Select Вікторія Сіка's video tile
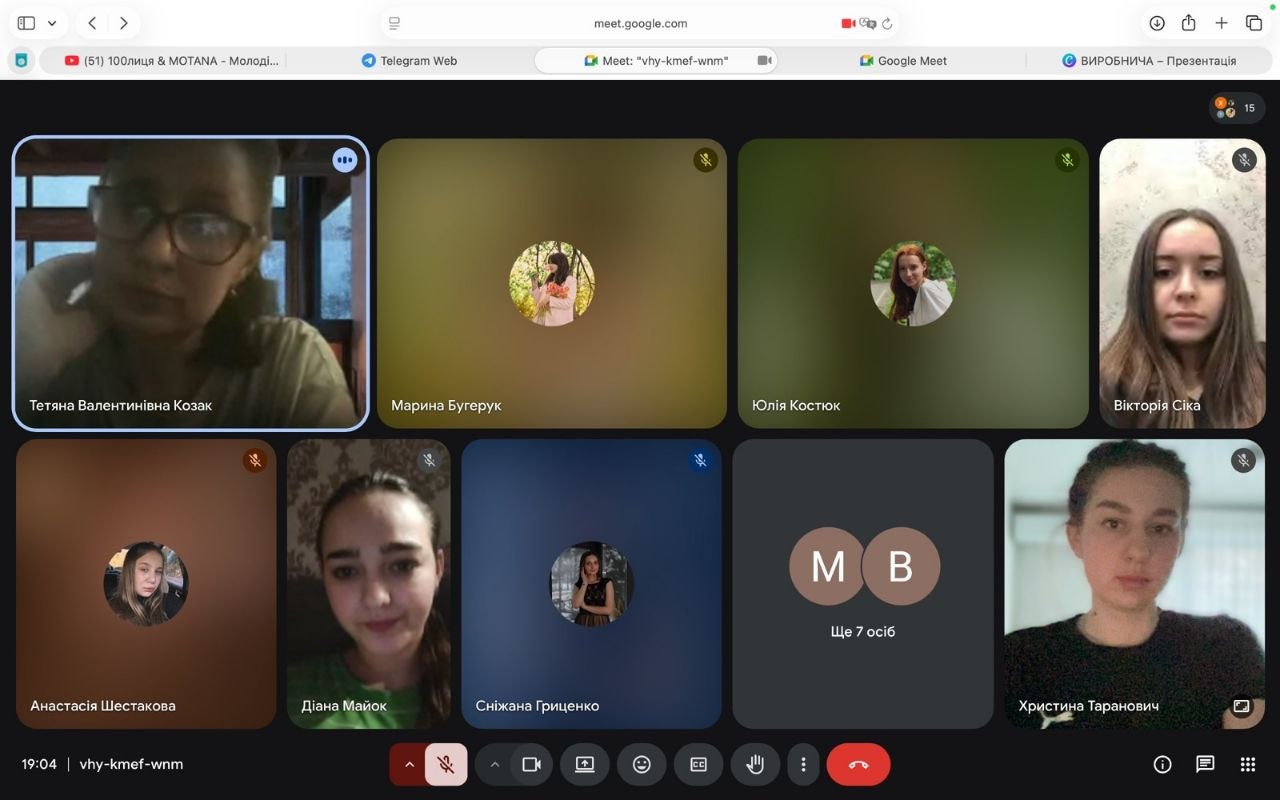 pyautogui.click(x=1182, y=283)
